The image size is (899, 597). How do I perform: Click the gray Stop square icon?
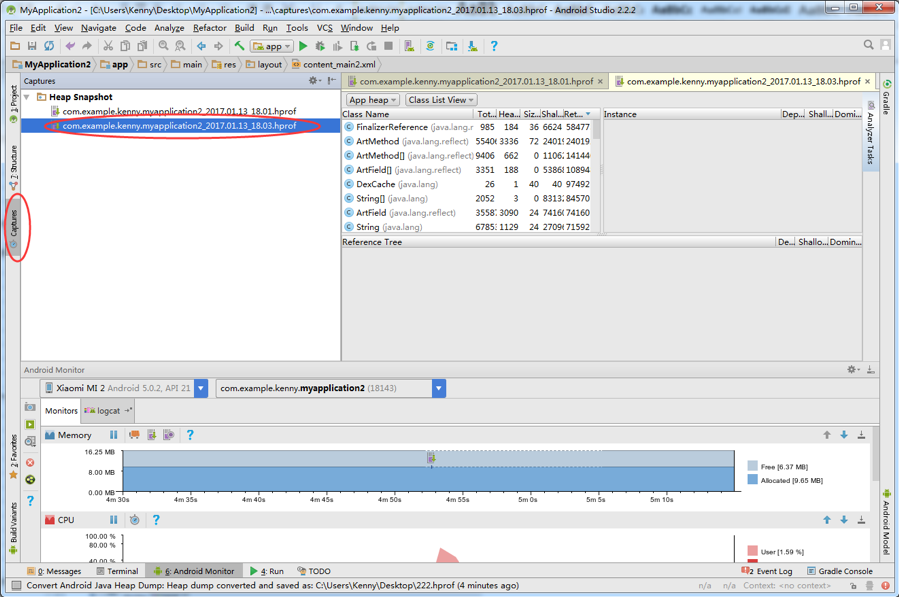click(x=388, y=46)
